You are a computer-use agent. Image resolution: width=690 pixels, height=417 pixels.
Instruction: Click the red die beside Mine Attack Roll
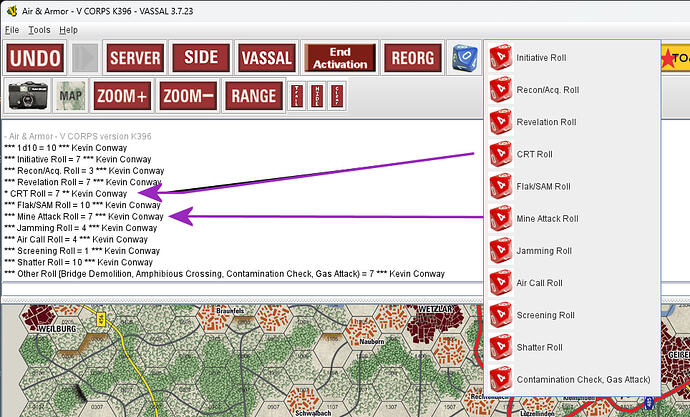pos(501,218)
